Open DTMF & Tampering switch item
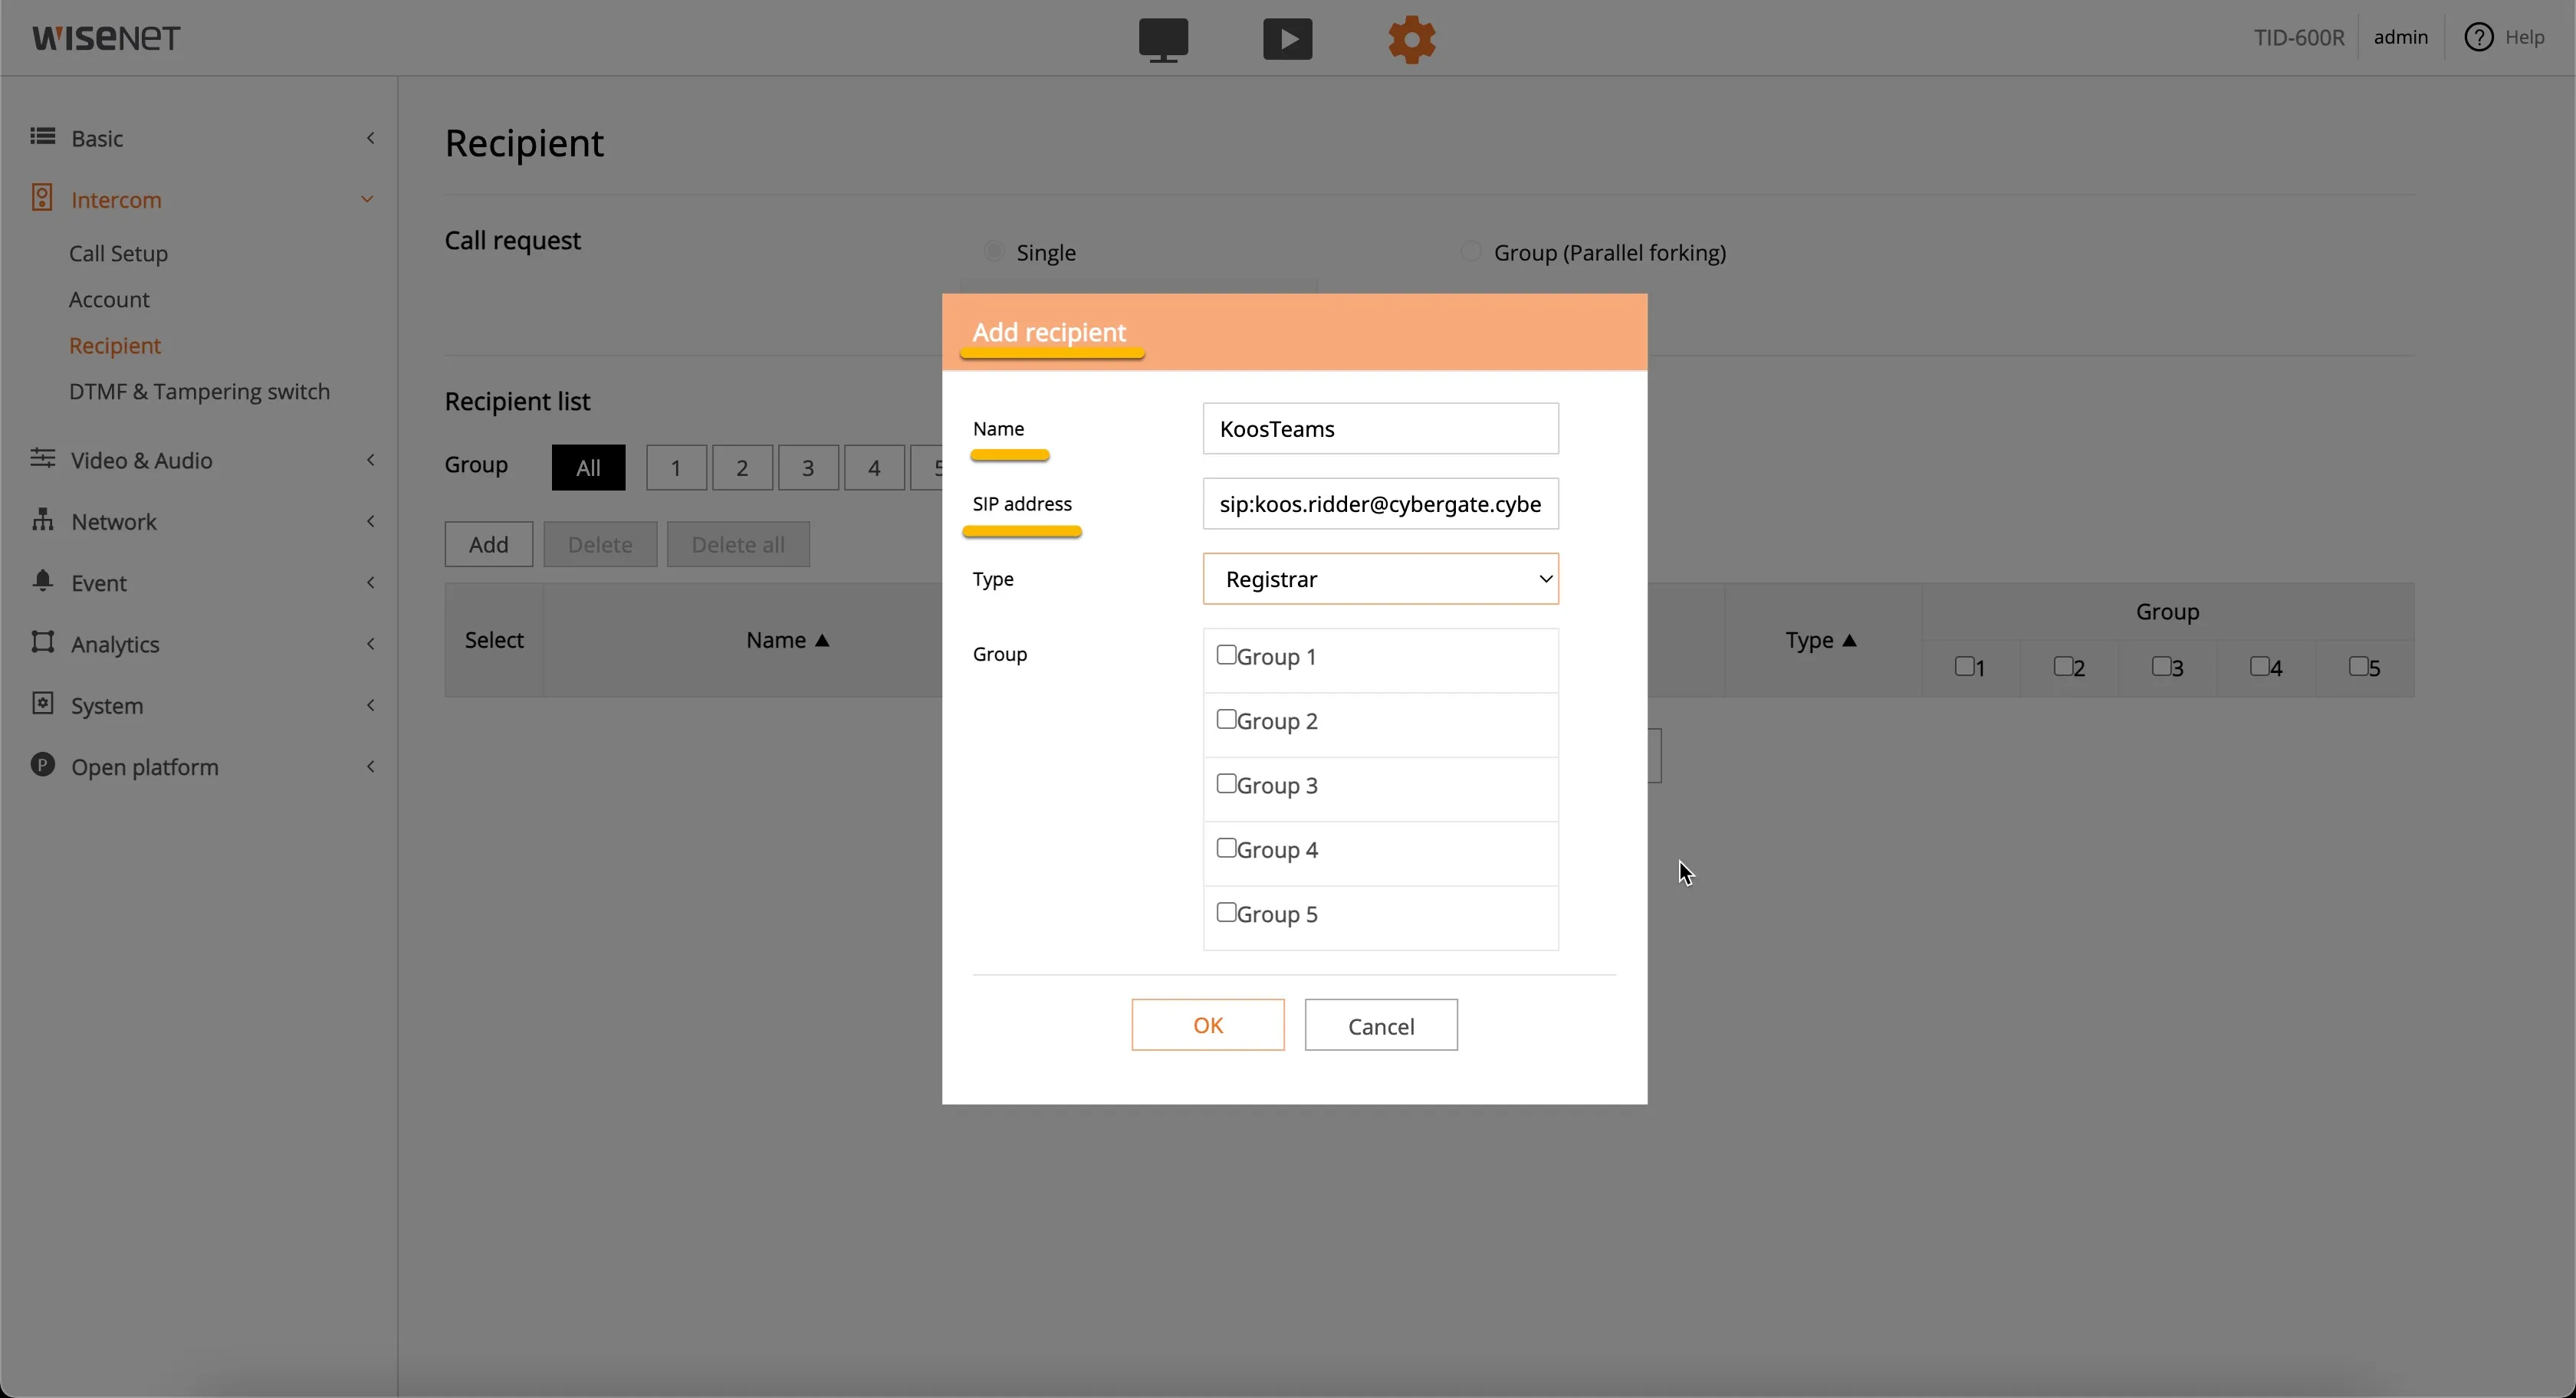Screen dimensions: 2576x1398 (200, 392)
